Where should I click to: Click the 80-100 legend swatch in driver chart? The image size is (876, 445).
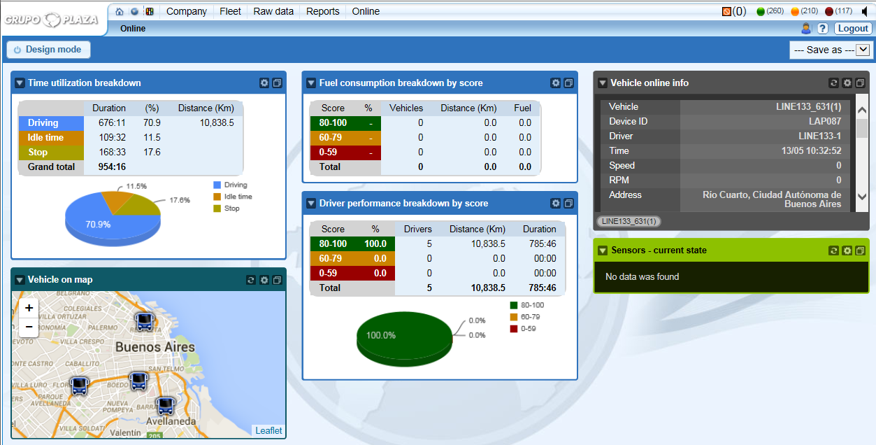pos(513,305)
